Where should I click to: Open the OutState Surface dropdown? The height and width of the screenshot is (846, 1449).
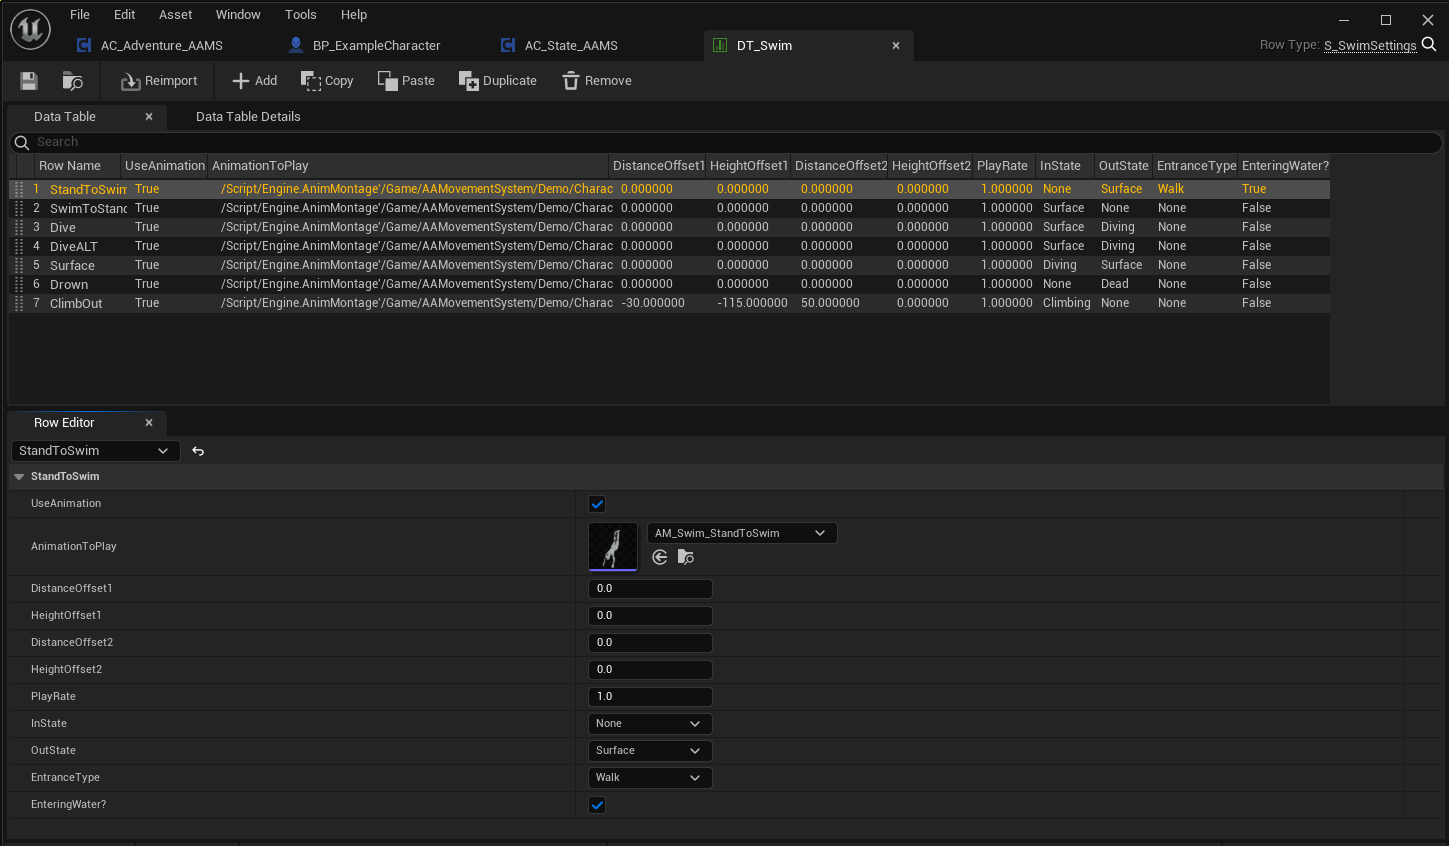(649, 751)
